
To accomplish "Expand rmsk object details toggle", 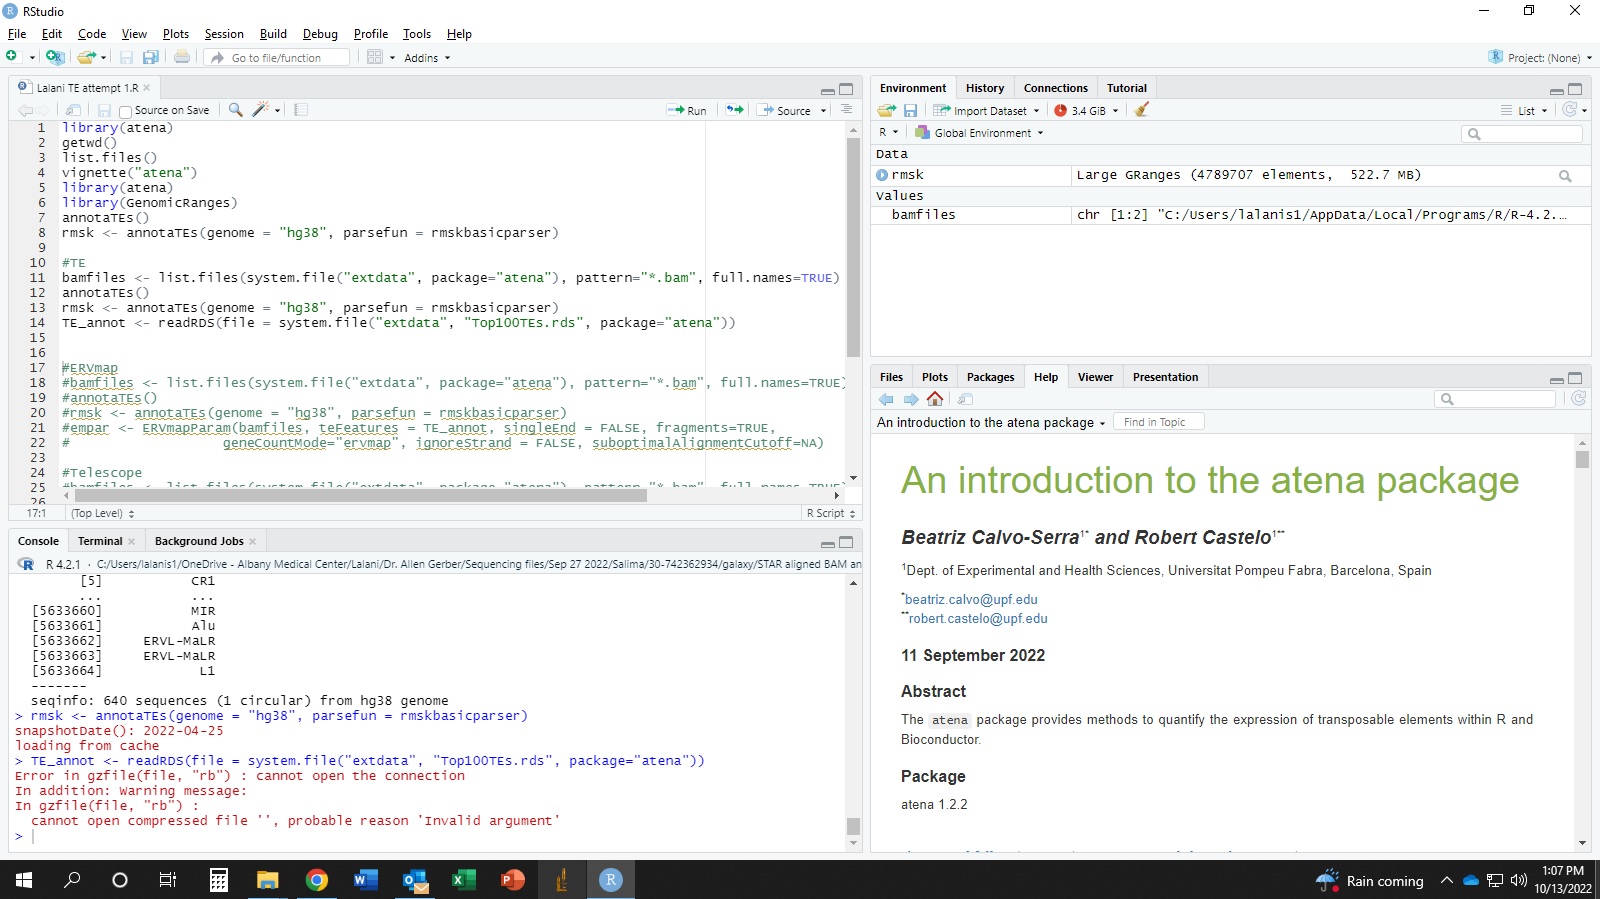I will [882, 175].
